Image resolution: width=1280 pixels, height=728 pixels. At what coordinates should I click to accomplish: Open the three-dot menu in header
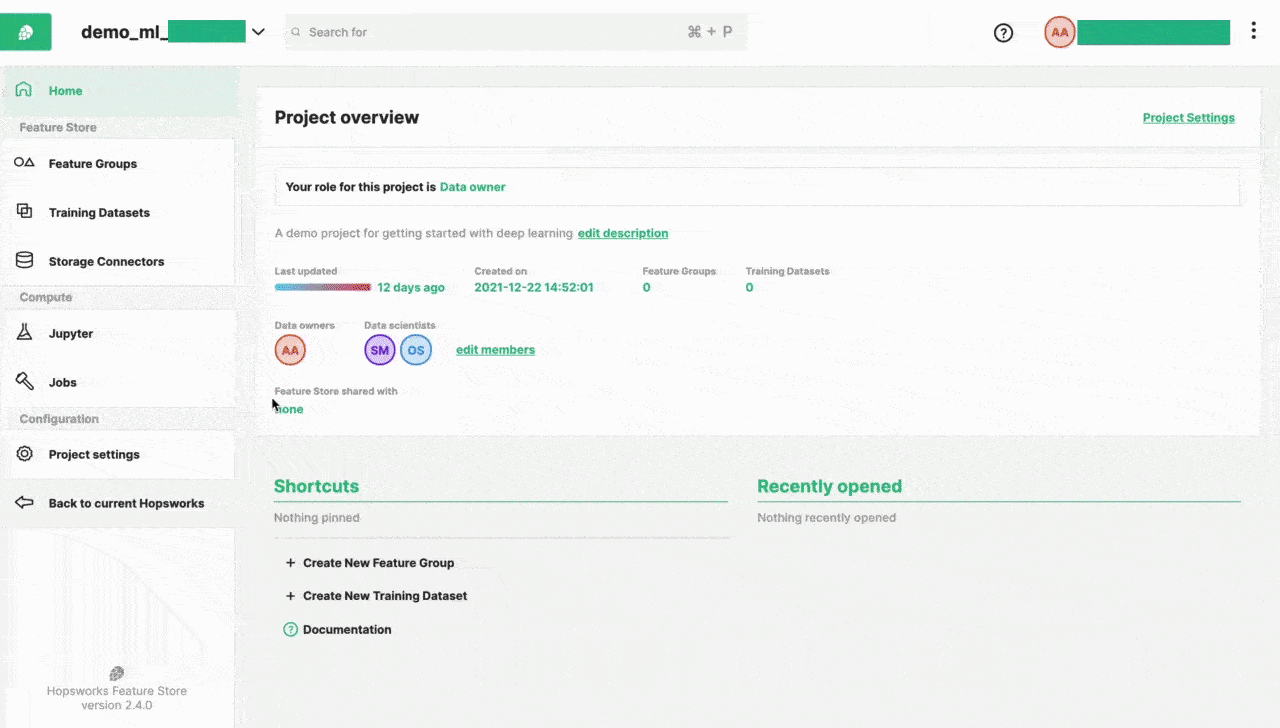click(1253, 31)
